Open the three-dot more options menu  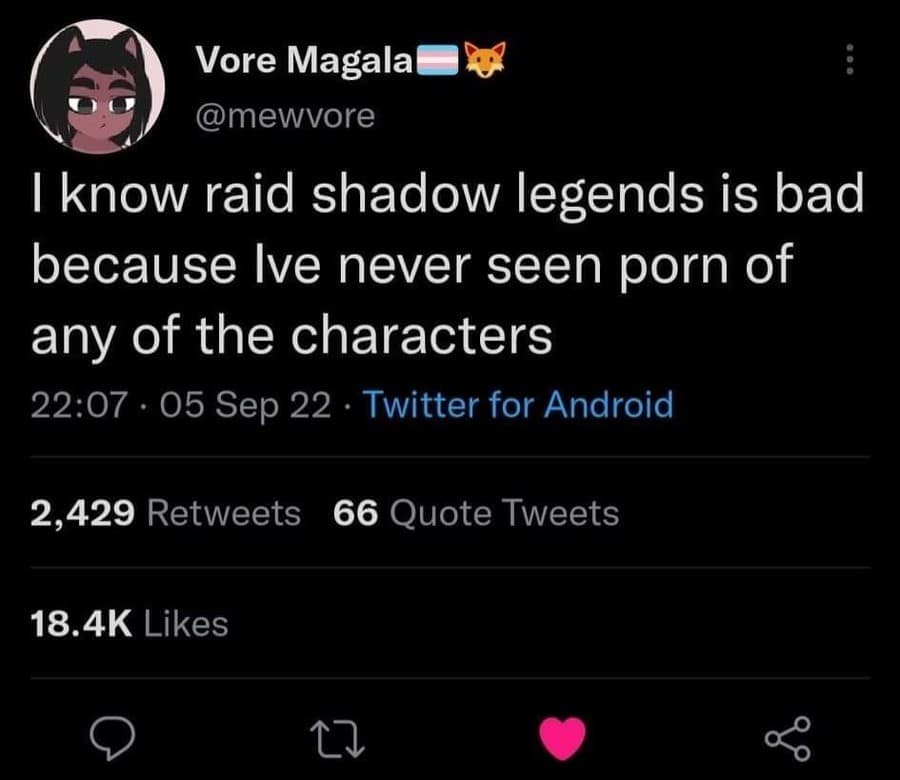tap(851, 59)
